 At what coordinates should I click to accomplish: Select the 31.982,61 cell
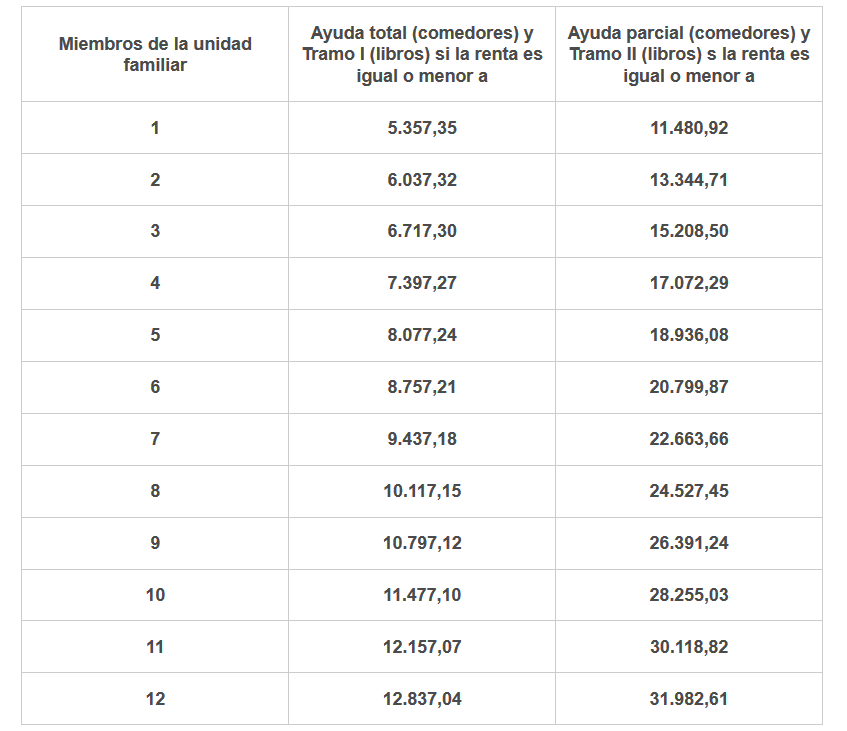(689, 699)
